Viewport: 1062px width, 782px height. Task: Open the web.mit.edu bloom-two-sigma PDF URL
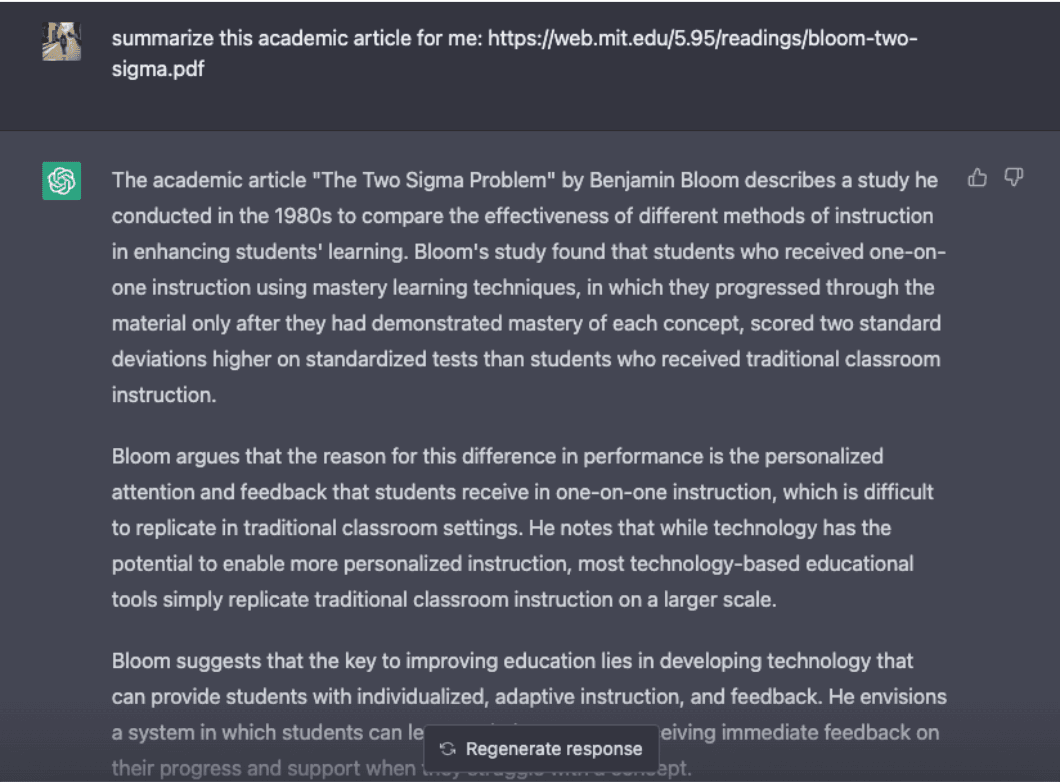pyautogui.click(x=702, y=39)
